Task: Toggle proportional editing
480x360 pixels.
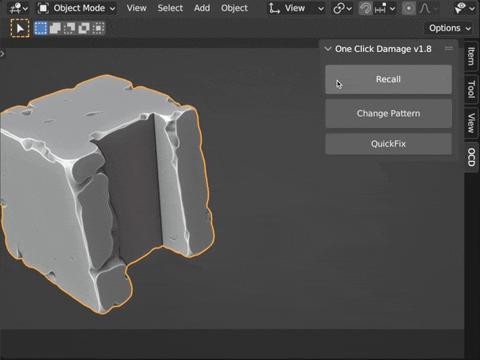Action: point(409,8)
